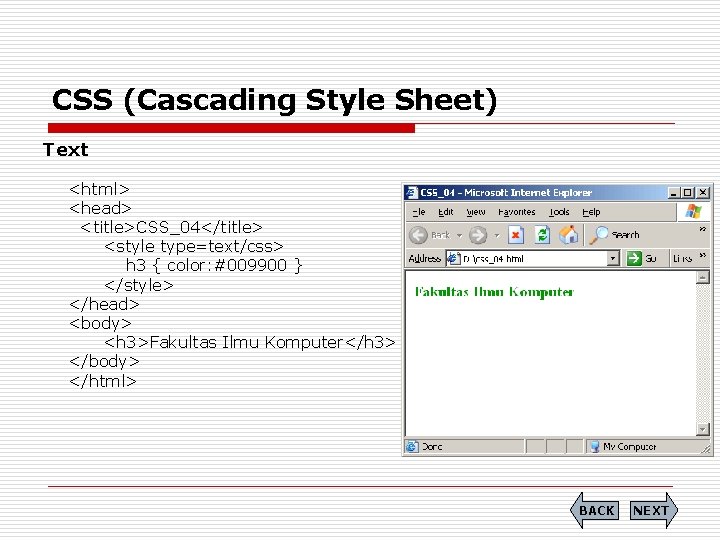Expand the Links bar chevron
The image size is (720, 540).
point(703,255)
